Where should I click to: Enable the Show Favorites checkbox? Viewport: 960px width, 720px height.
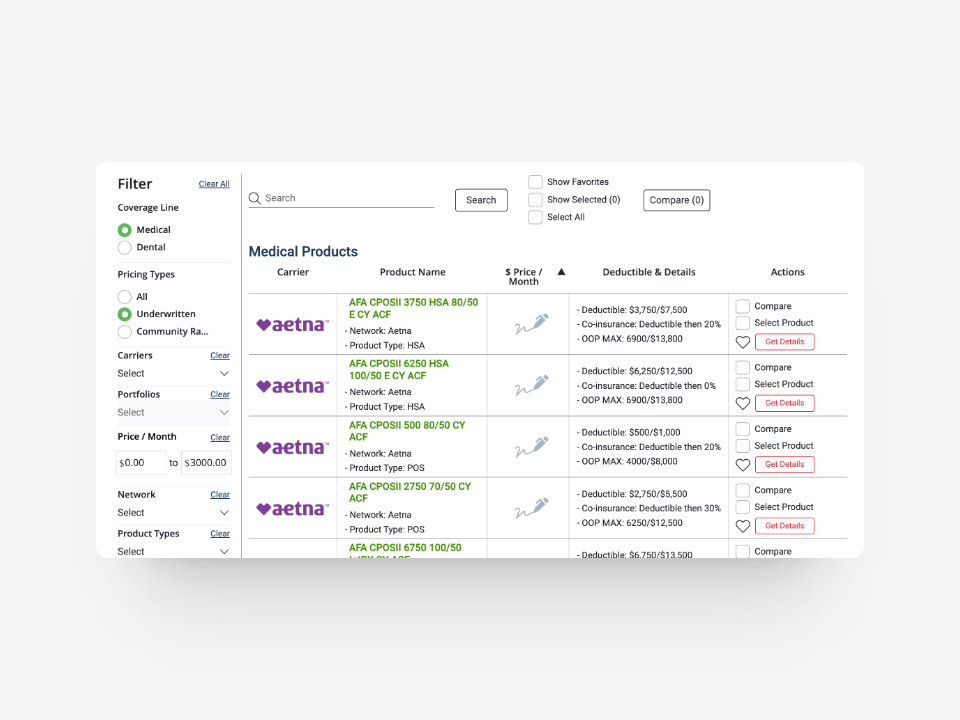[x=536, y=182]
